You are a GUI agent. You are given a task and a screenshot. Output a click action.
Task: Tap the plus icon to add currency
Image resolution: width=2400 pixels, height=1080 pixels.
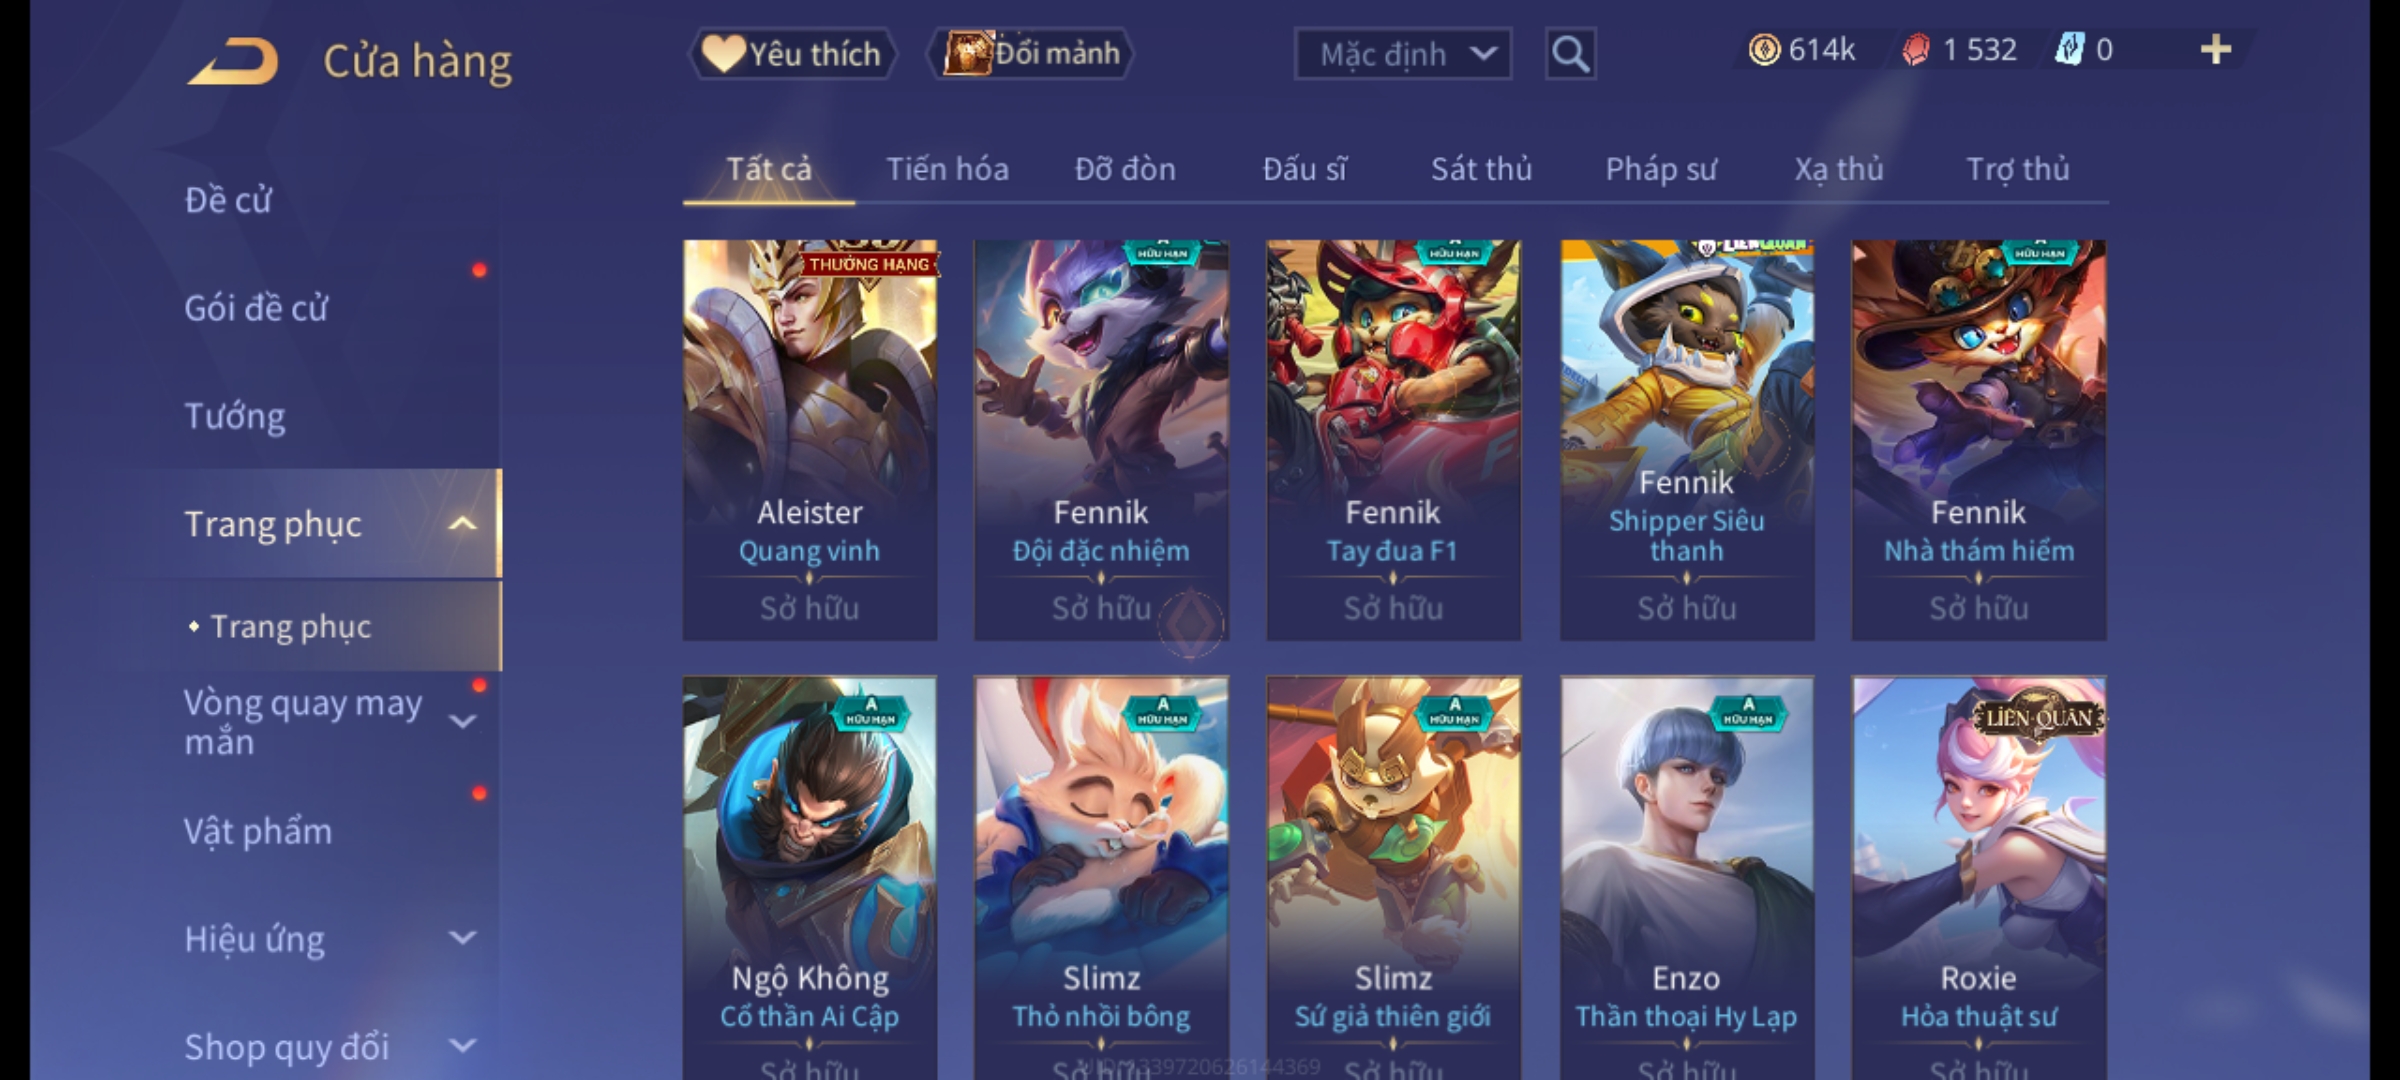click(x=2216, y=50)
